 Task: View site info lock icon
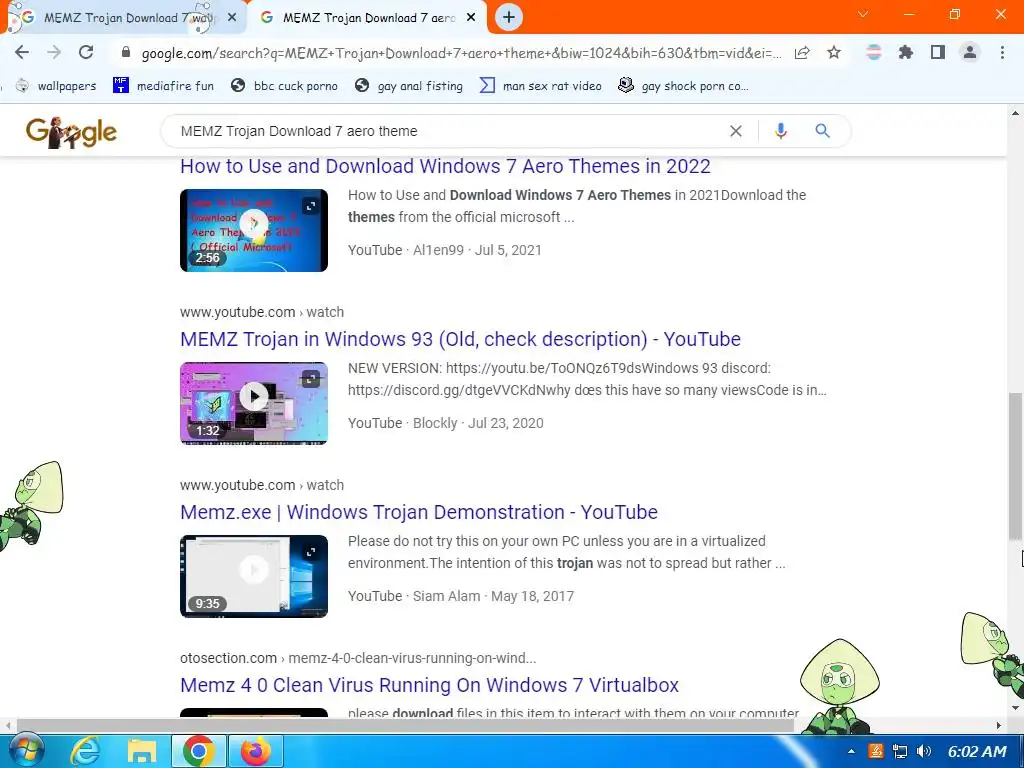[x=126, y=52]
